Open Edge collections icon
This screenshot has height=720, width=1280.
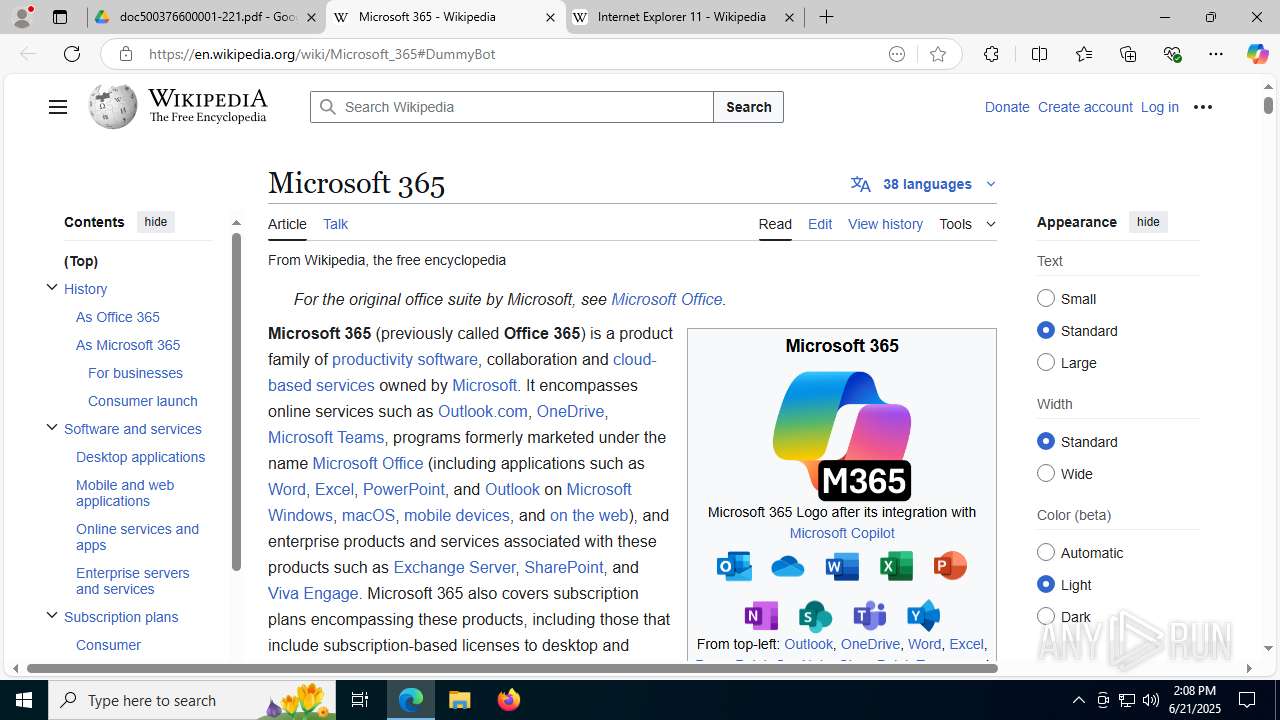pyautogui.click(x=1128, y=54)
